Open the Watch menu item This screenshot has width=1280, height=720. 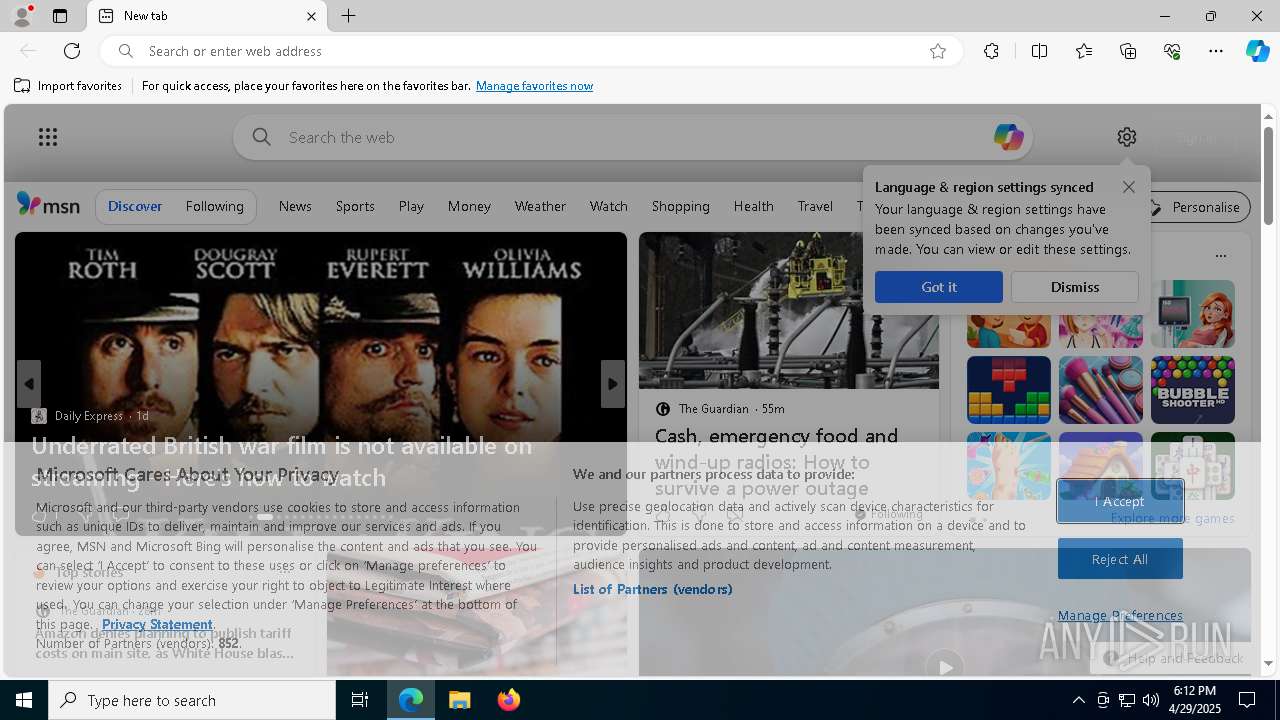click(609, 206)
